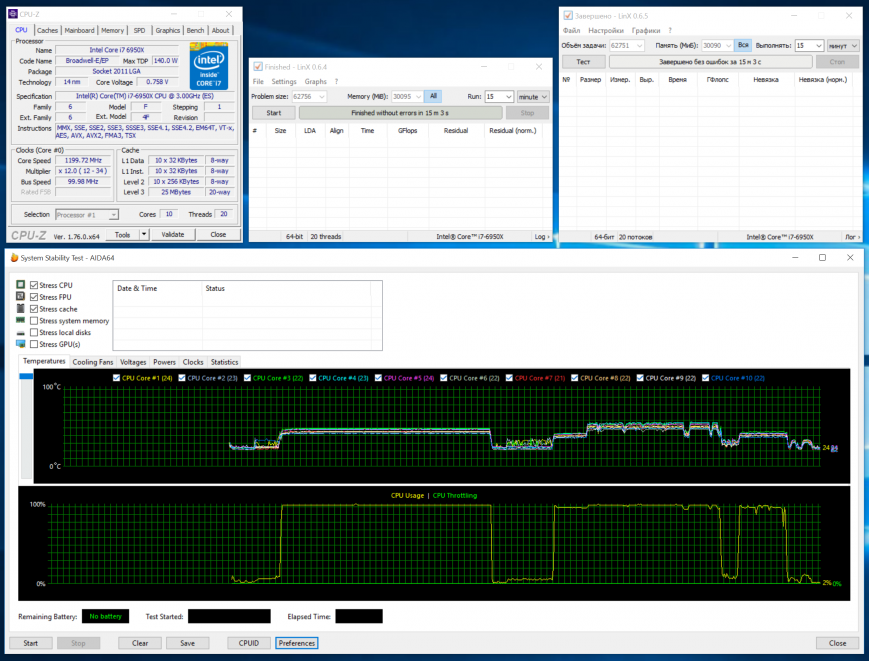The image size is (869, 661).
Task: Open the AIDA64 Voltages tab
Action: pos(133,362)
